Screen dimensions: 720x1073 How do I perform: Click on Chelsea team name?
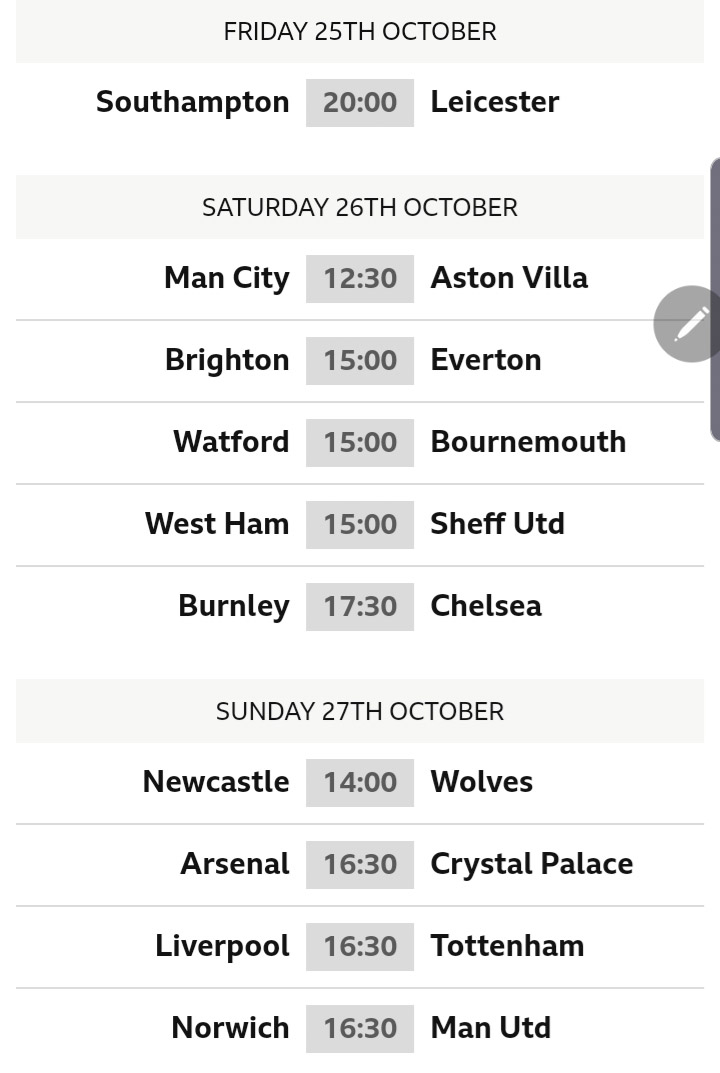tap(486, 606)
